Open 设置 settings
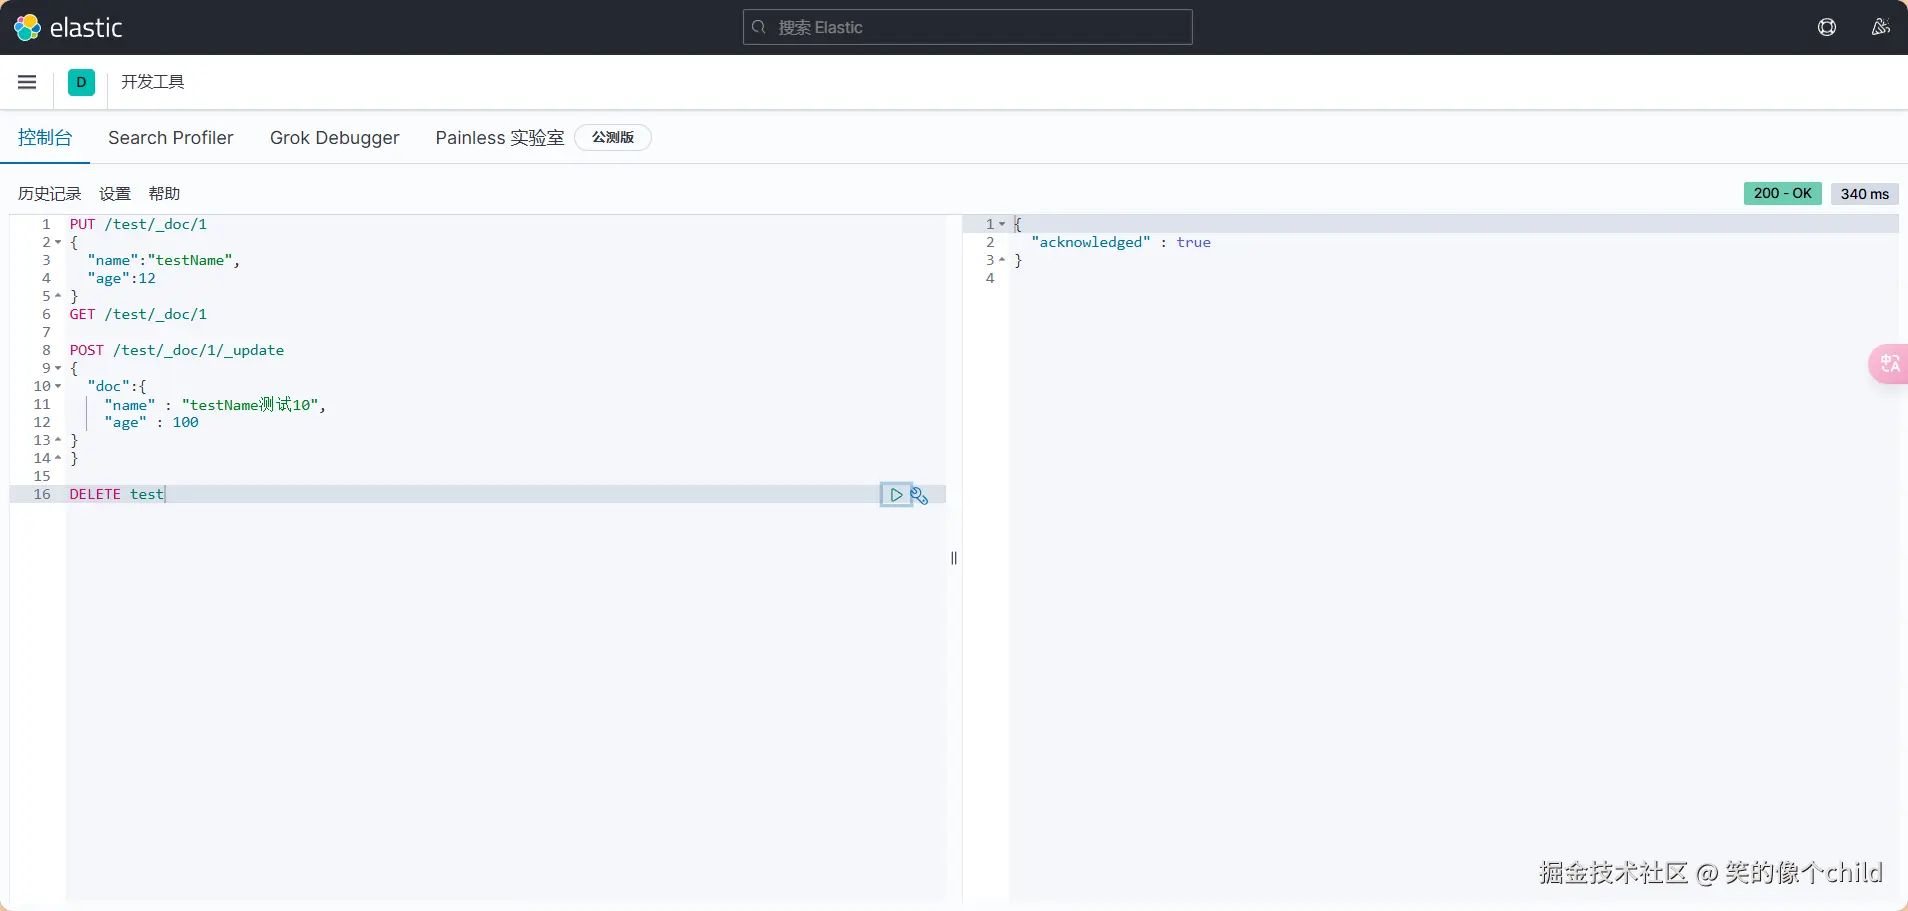 (115, 193)
